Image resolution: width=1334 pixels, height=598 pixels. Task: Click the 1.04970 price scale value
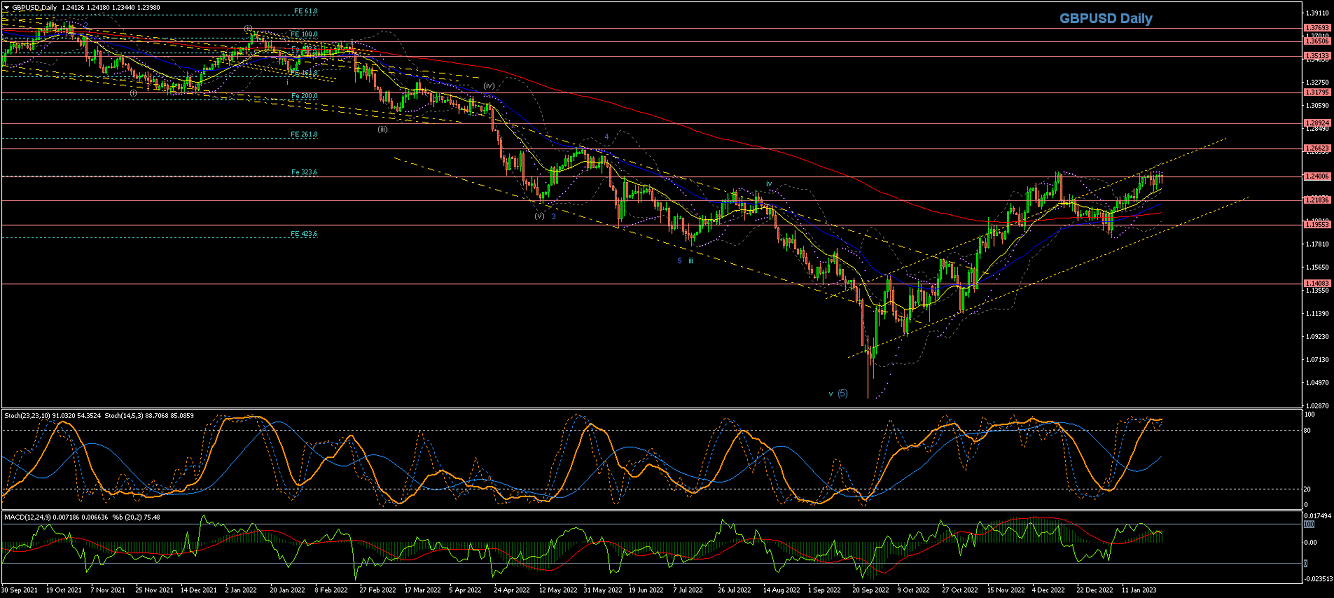tap(1316, 382)
